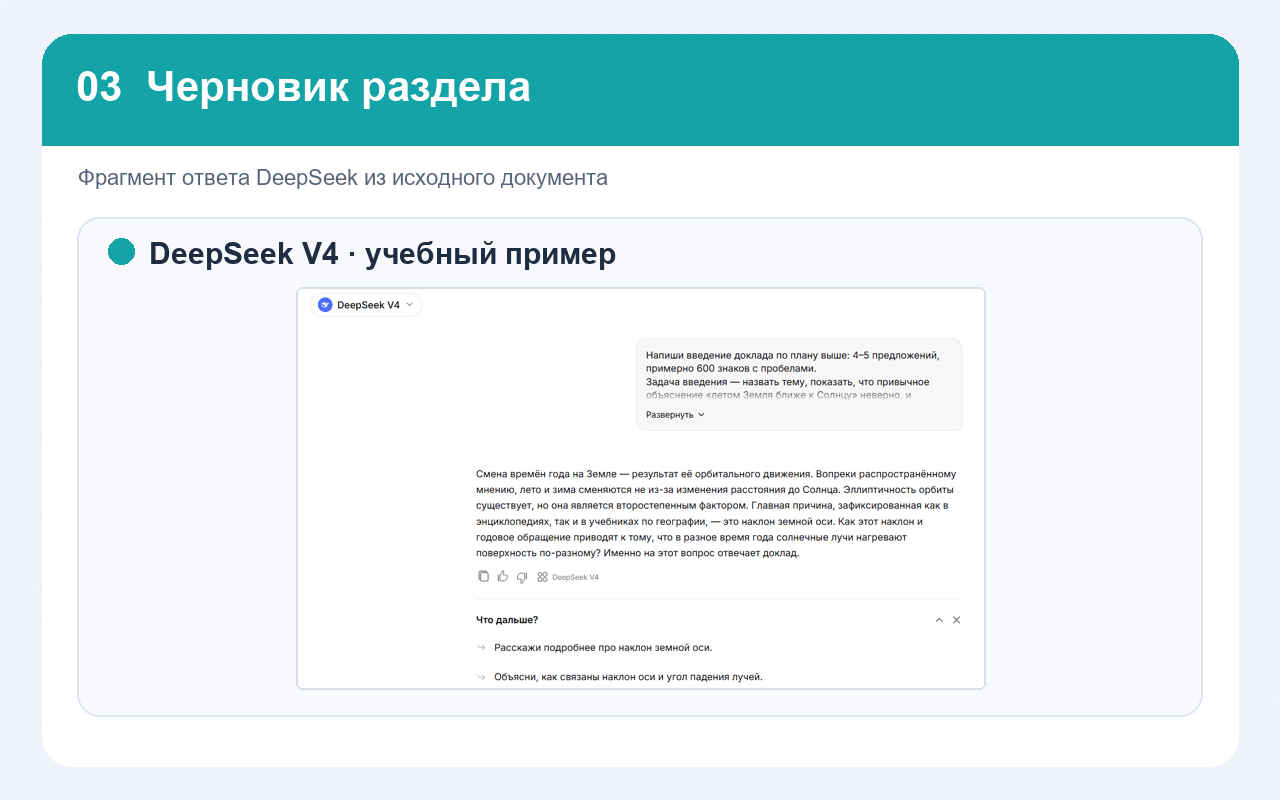Click the user message bubble 'Напиши введение доклада'
This screenshot has height=800, width=1280.
point(799,384)
